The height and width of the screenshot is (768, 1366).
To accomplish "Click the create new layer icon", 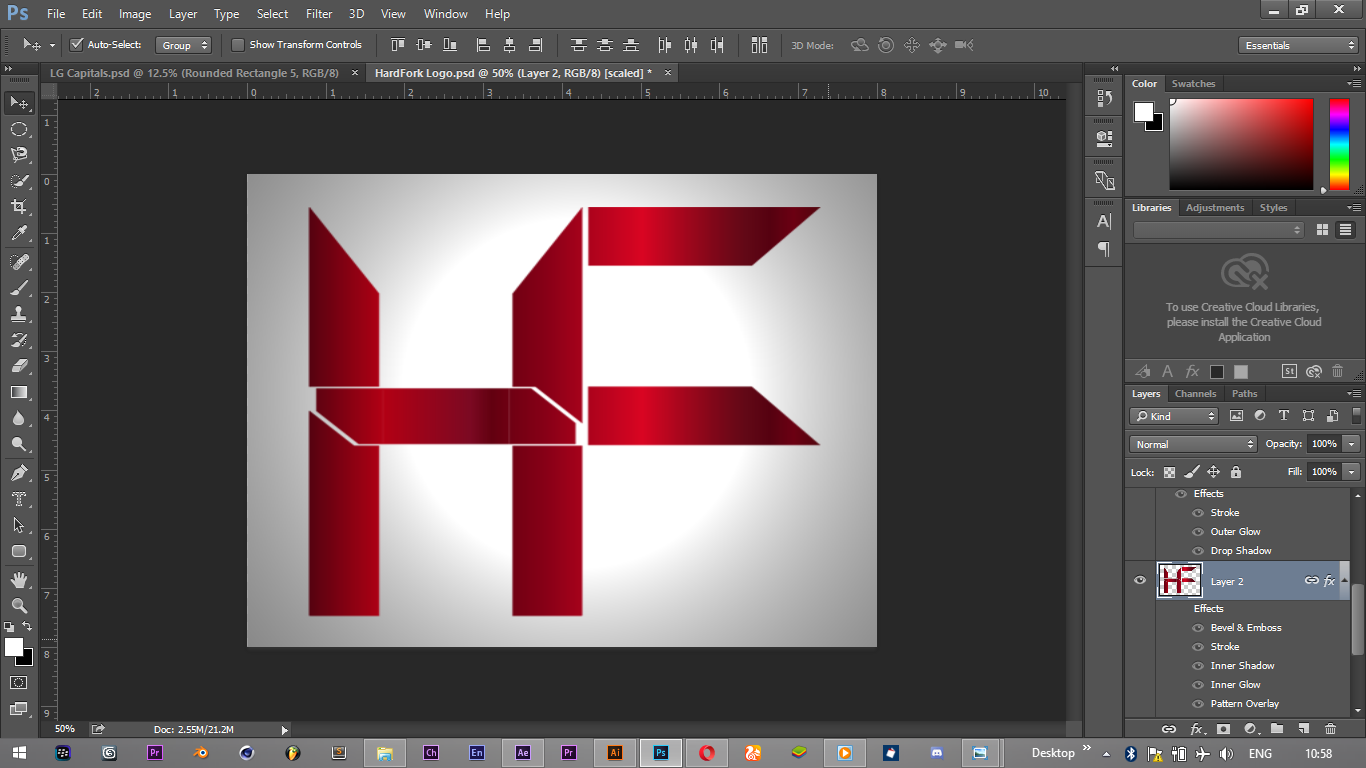I will pyautogui.click(x=1303, y=729).
